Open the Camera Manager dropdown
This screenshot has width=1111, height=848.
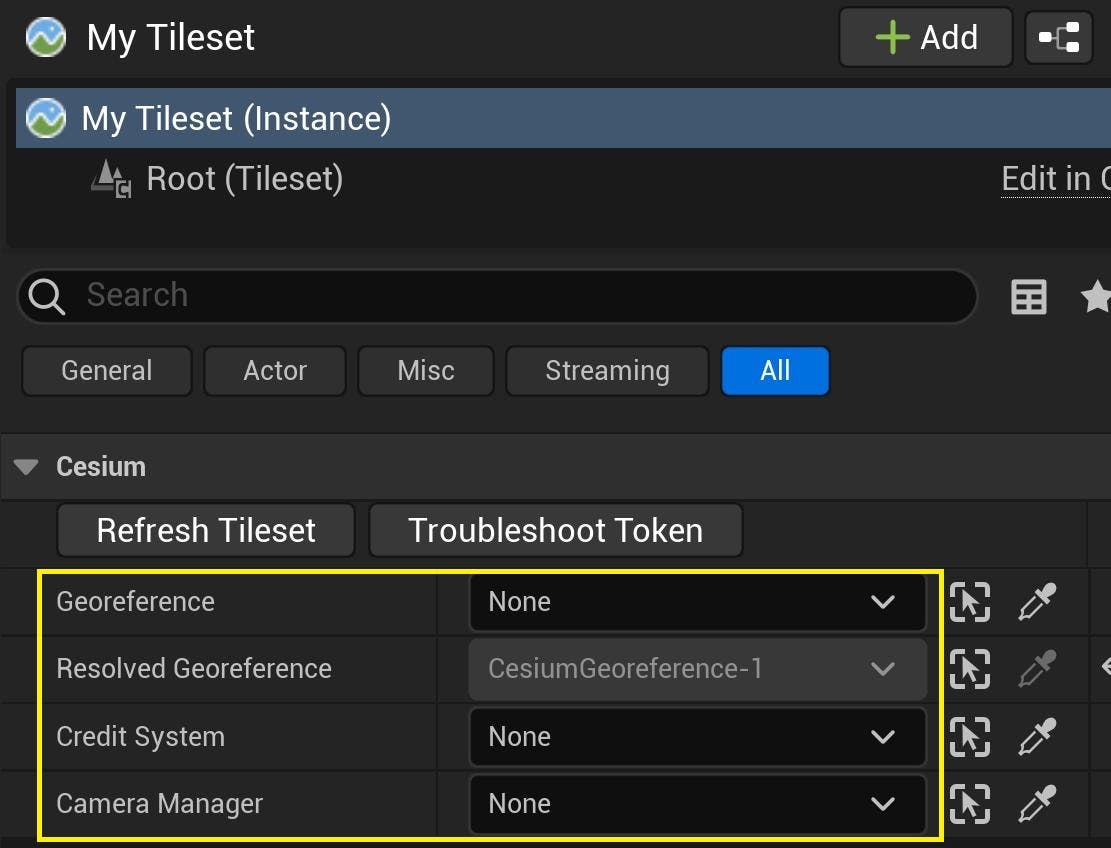[x=697, y=804]
